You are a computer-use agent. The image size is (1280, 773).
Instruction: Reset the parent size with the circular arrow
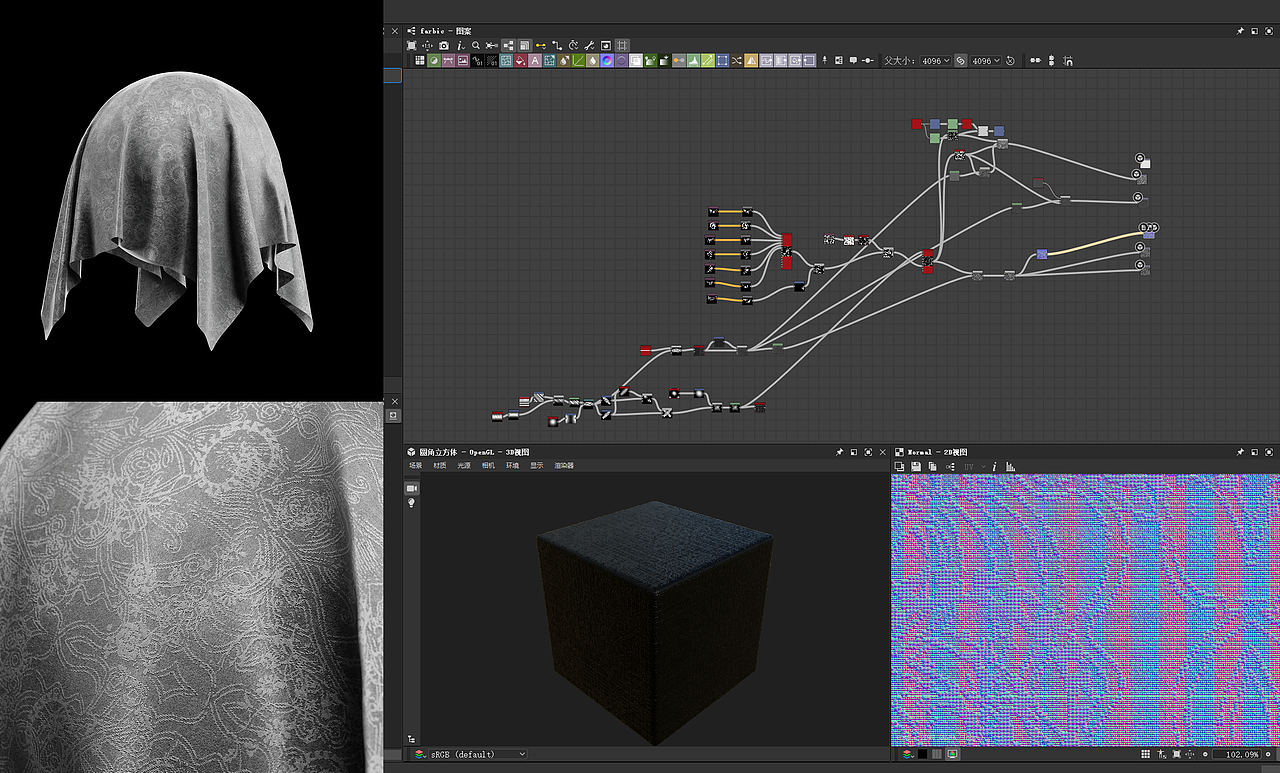coord(1010,61)
